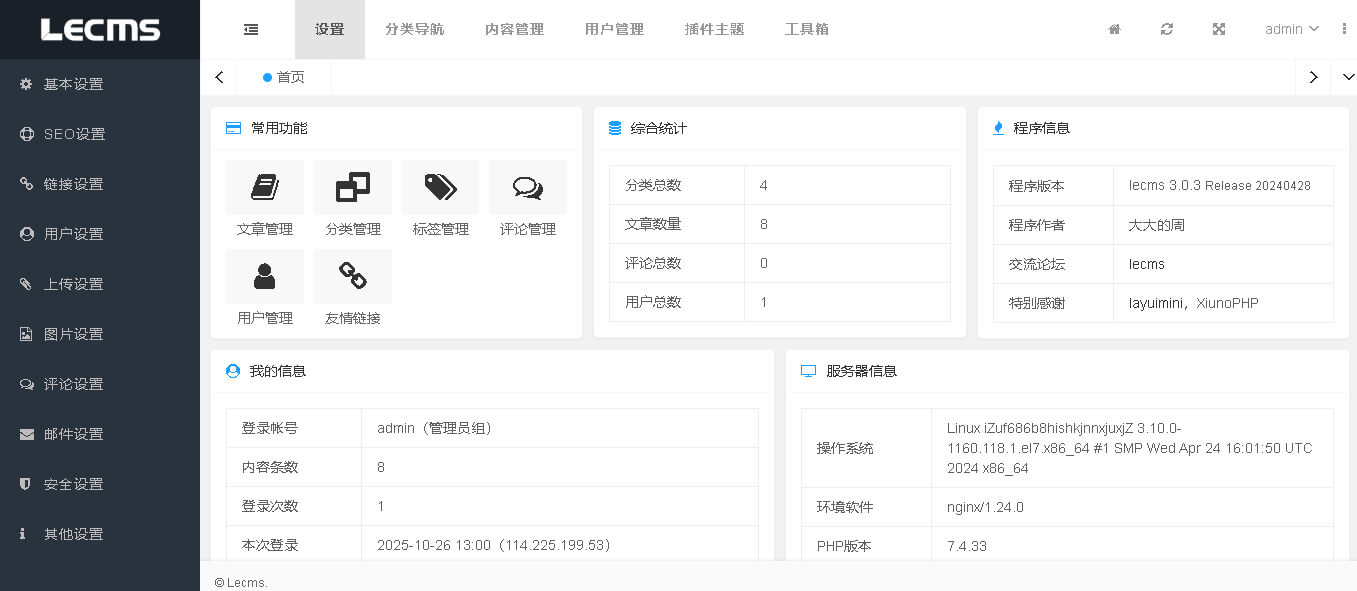Open the admin account dropdown
This screenshot has height=591, width=1357.
click(x=1289, y=29)
